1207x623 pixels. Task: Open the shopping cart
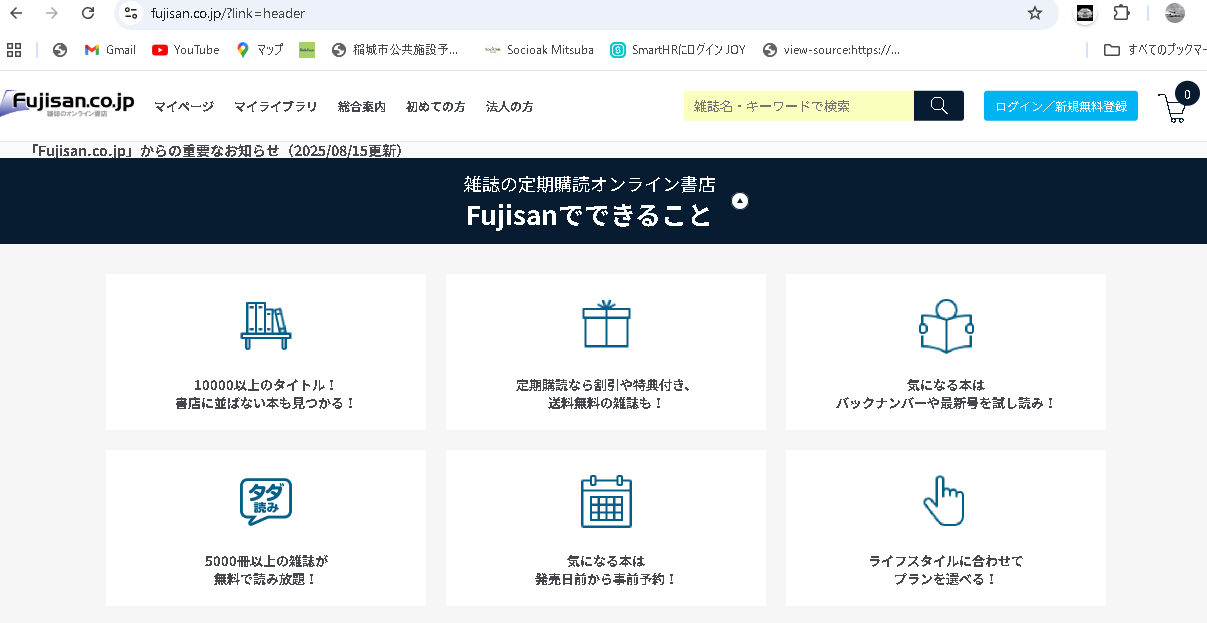point(1176,104)
